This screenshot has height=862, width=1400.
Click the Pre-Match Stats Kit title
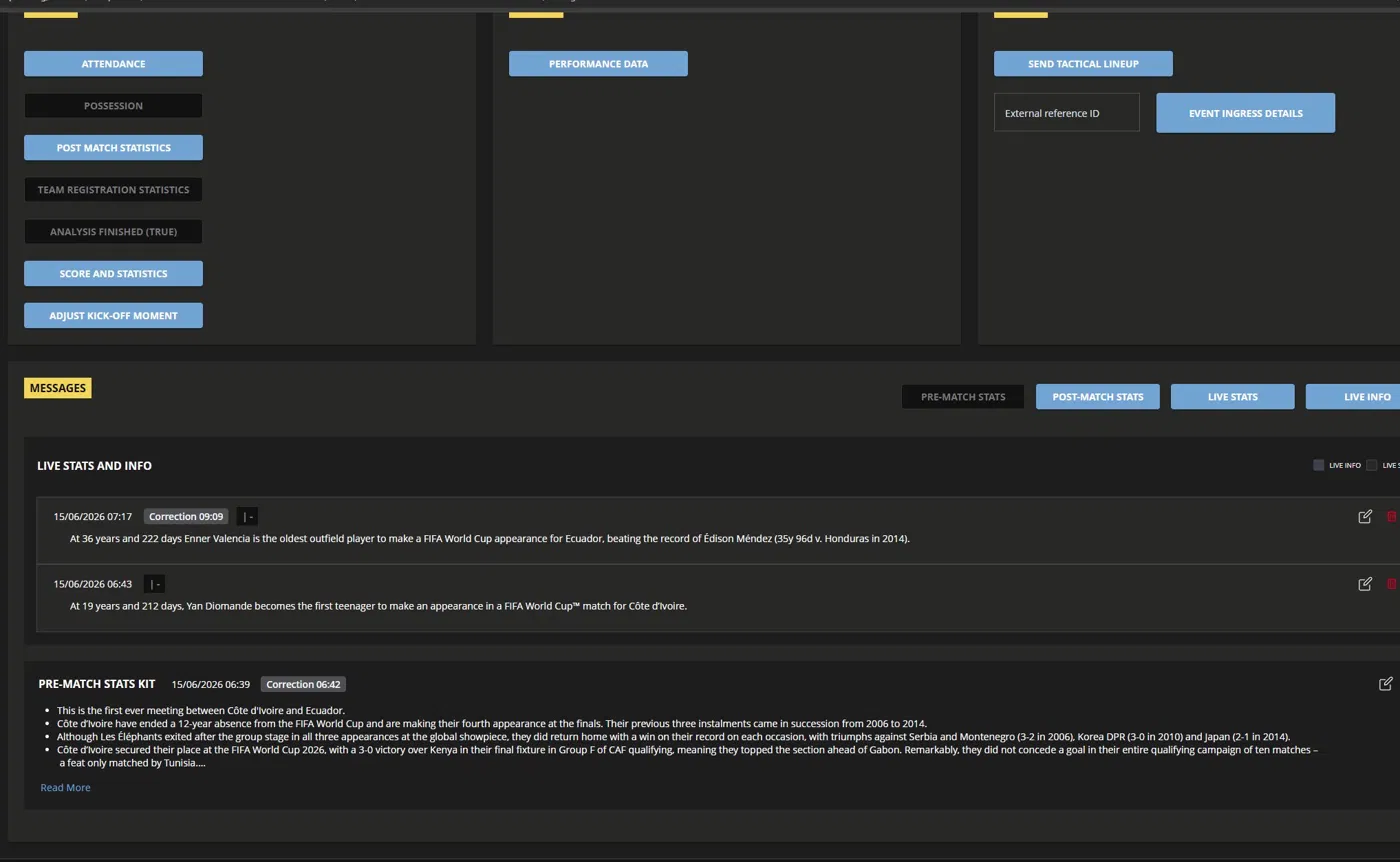[96, 684]
